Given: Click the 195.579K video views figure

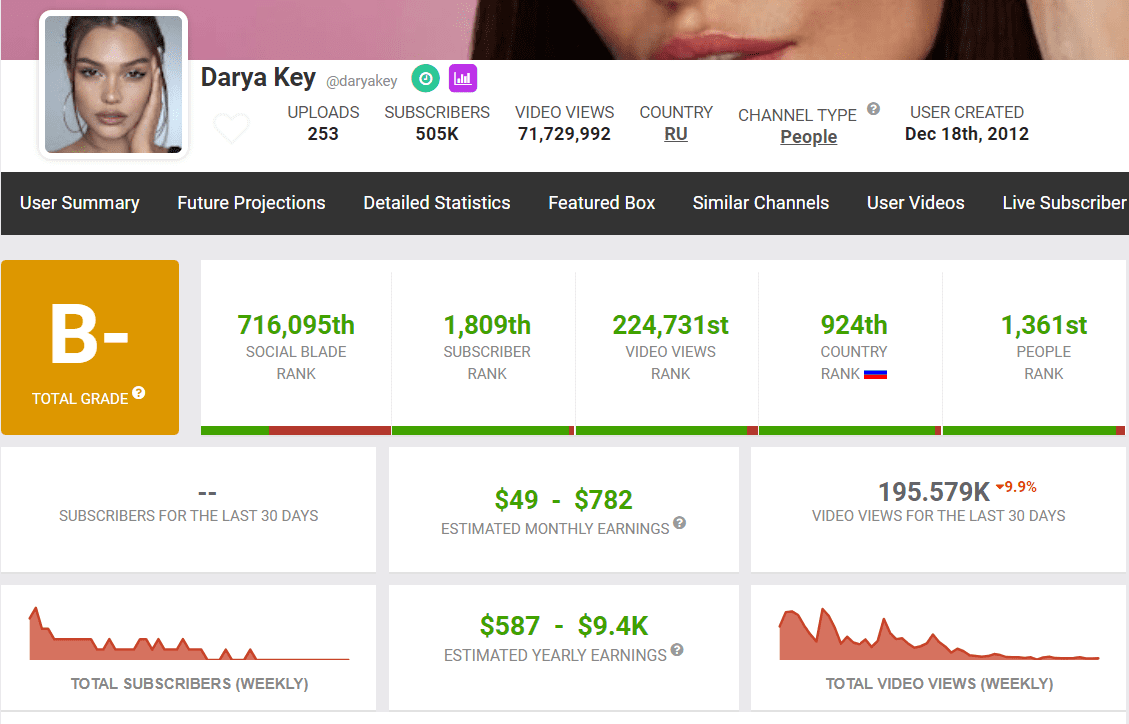Looking at the screenshot, I should [x=934, y=492].
